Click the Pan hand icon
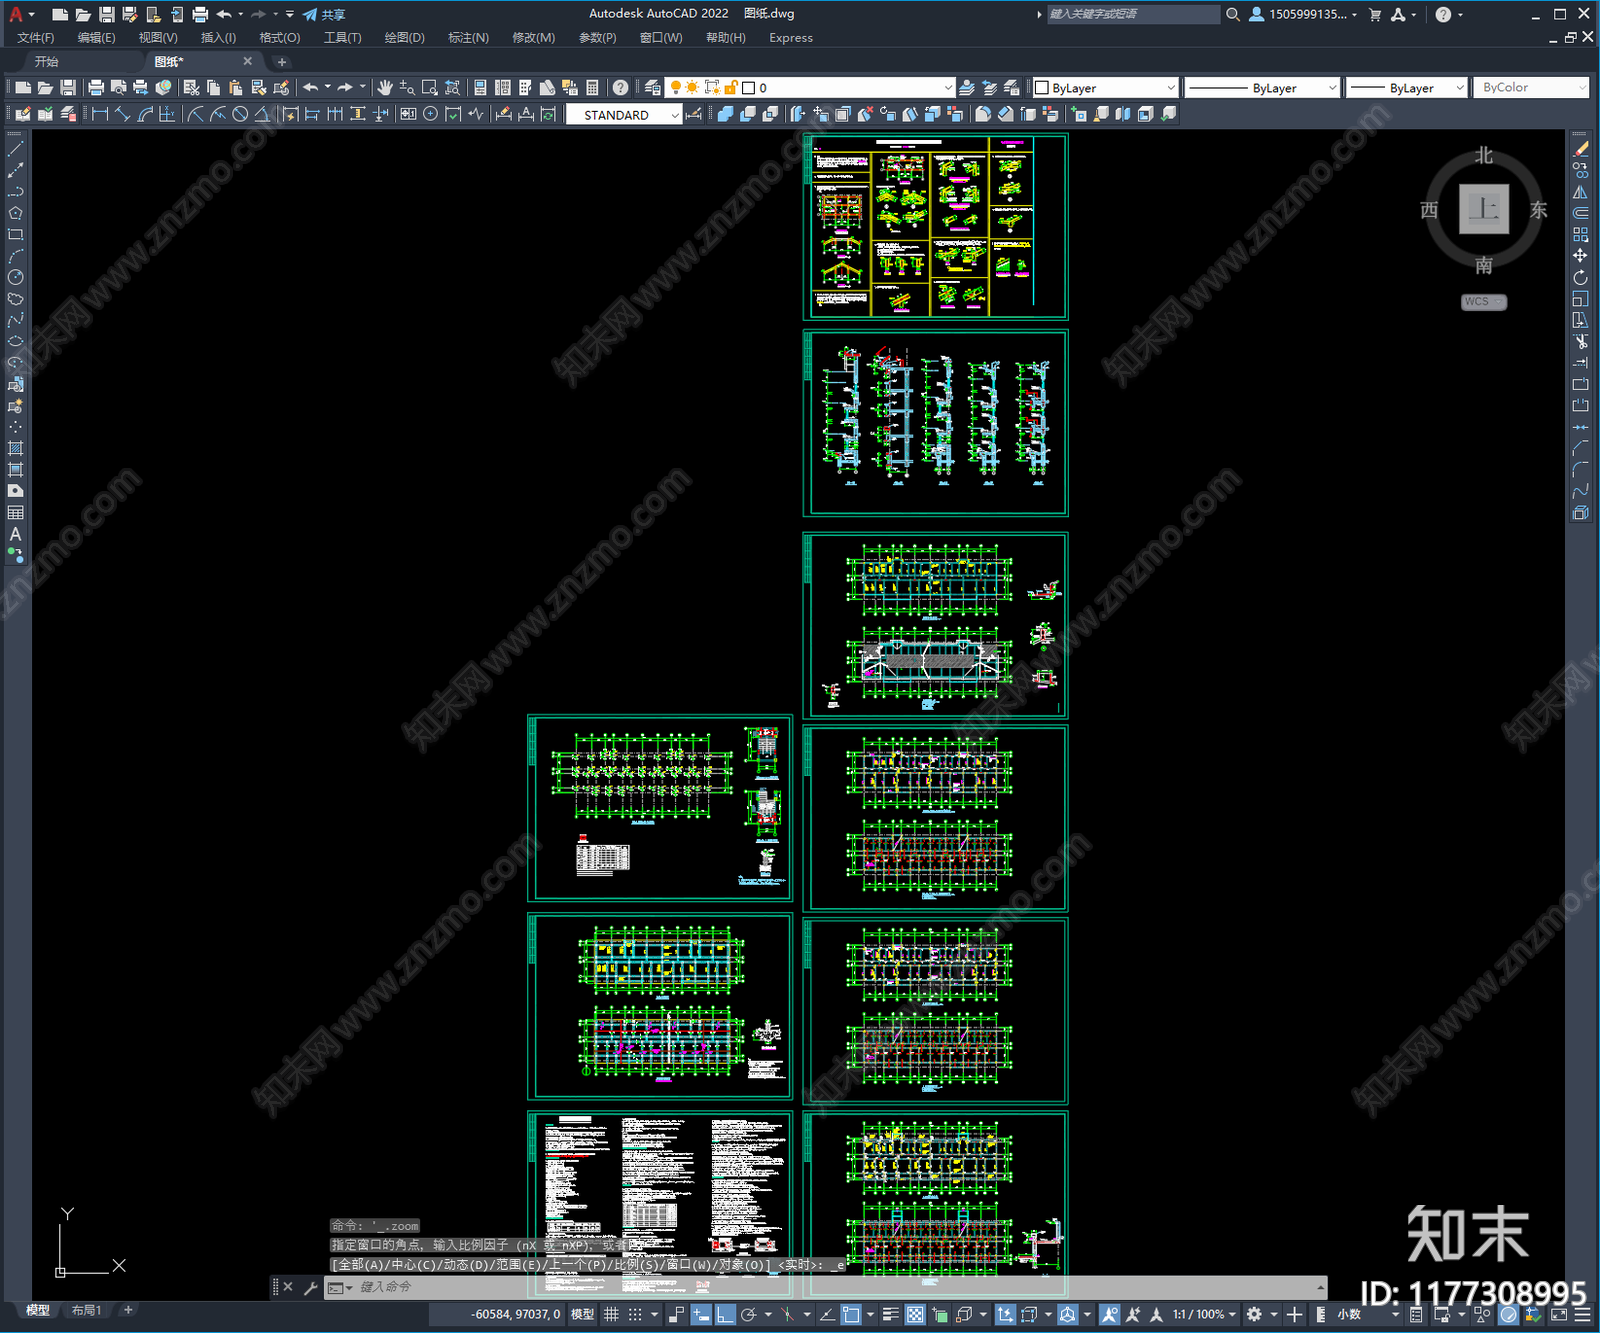1600x1333 pixels. tap(385, 88)
